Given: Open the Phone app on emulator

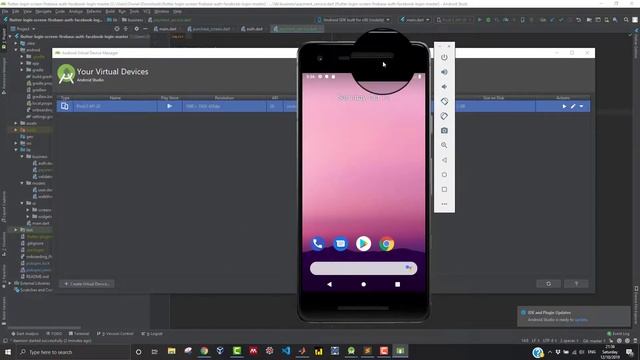Looking at the screenshot, I should tap(318, 244).
